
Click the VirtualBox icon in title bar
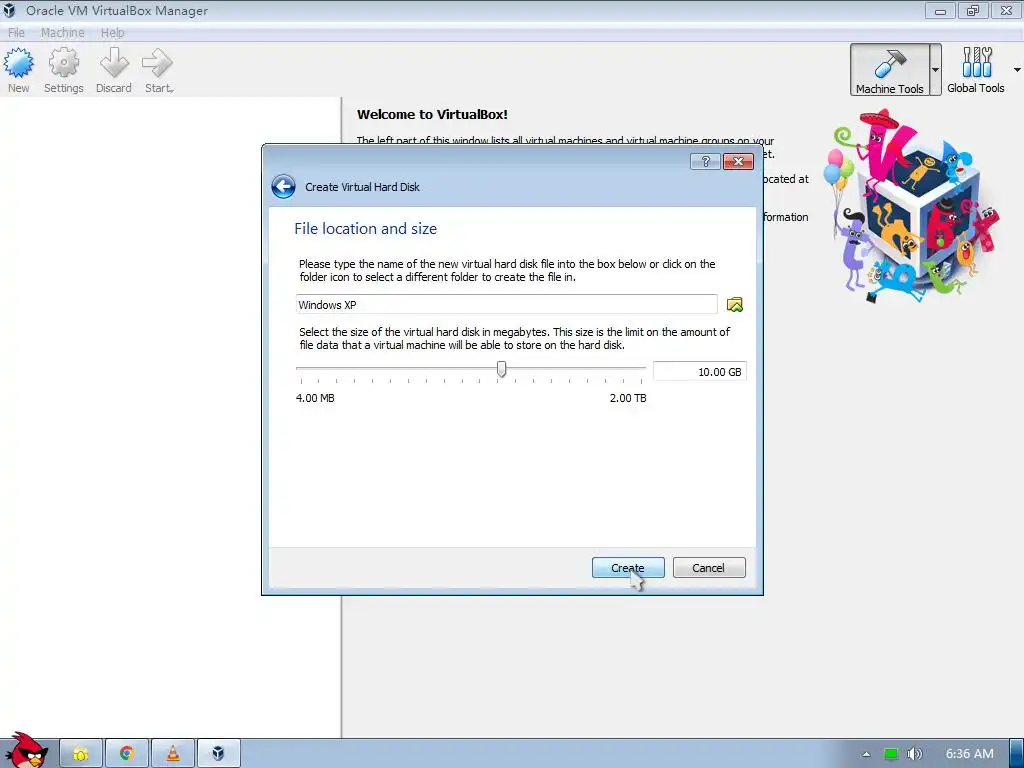[x=9, y=10]
